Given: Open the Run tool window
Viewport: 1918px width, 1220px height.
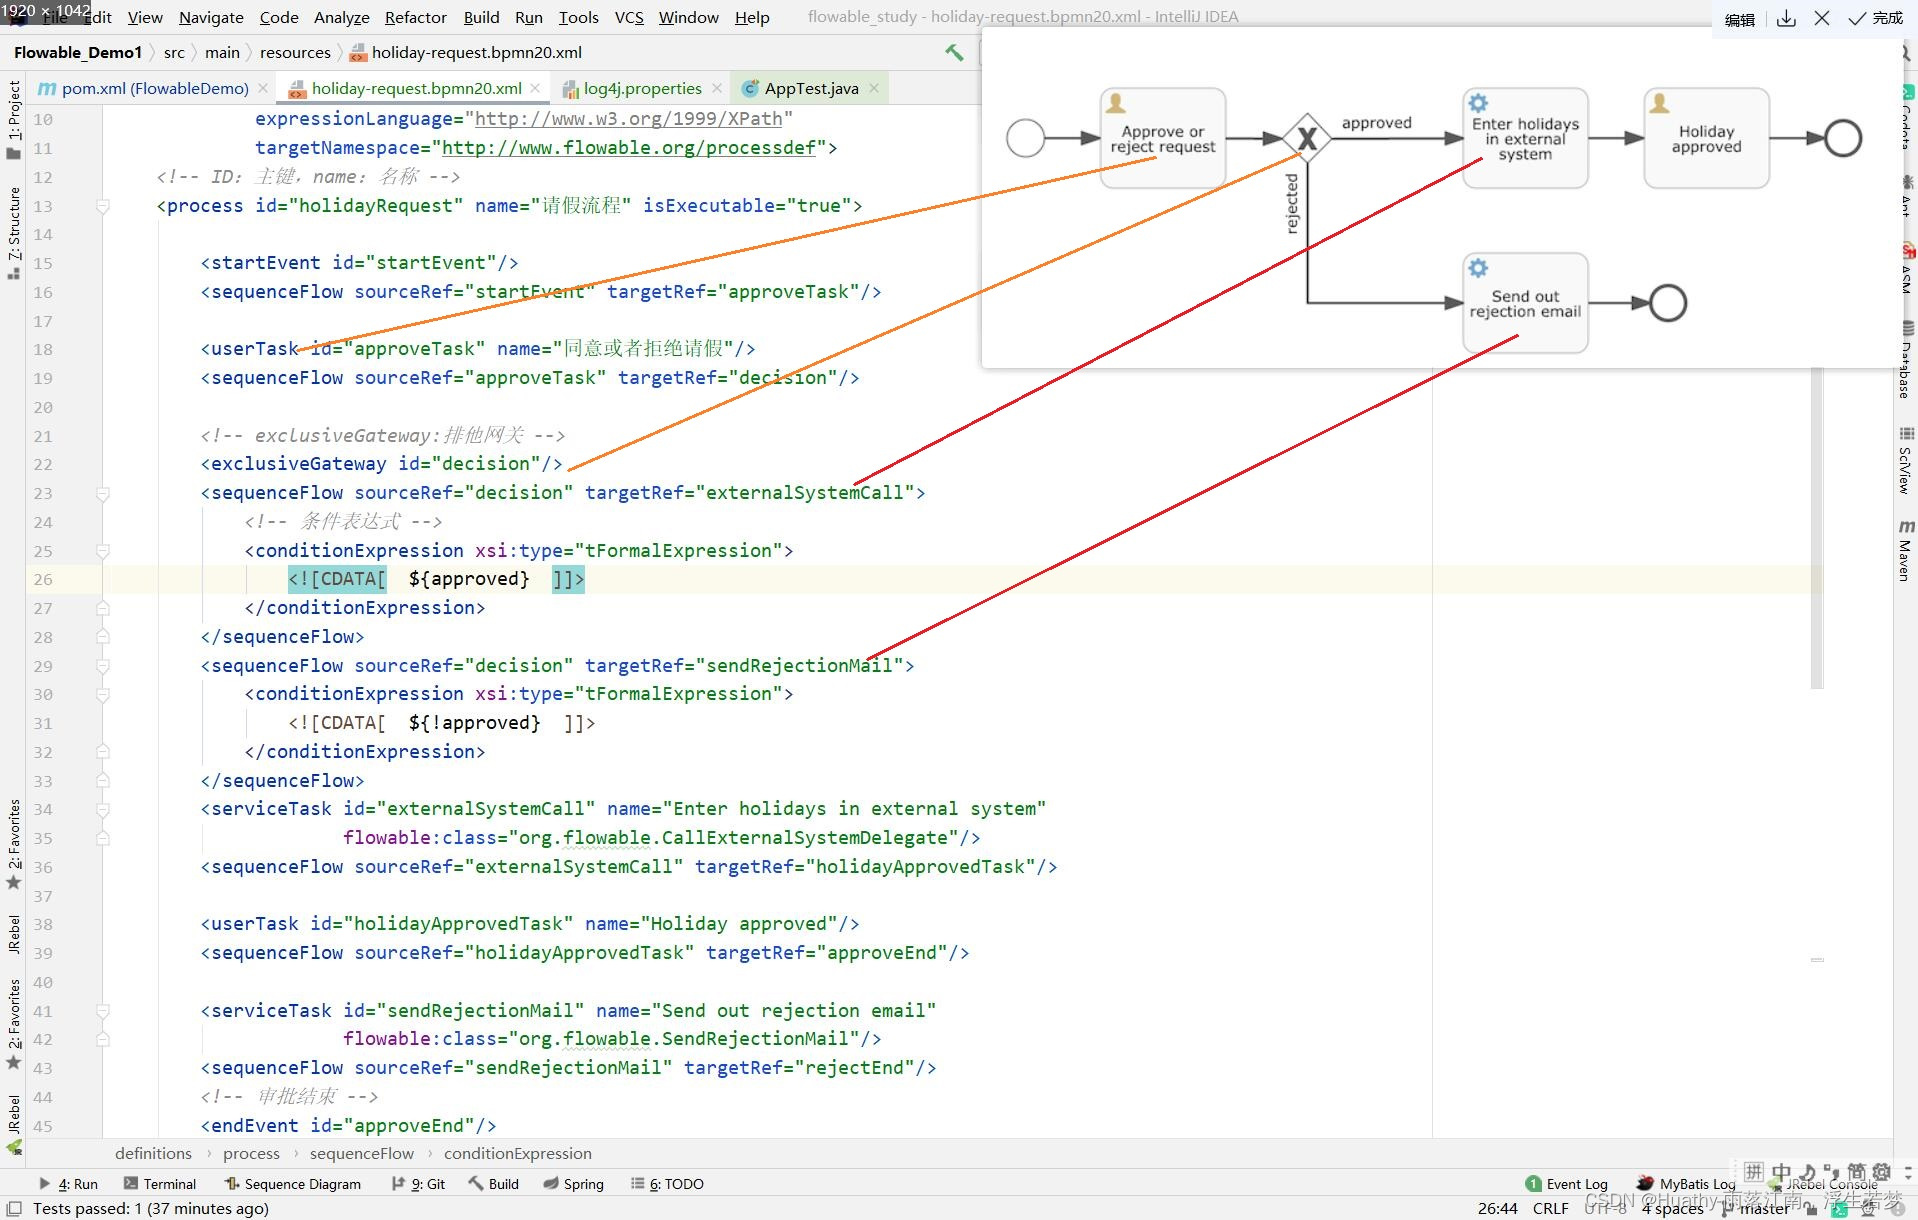Looking at the screenshot, I should [x=68, y=1184].
